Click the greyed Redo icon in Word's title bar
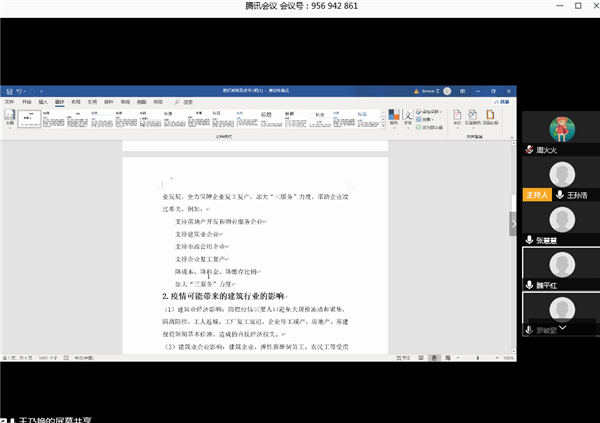This screenshot has width=600, height=423. [32, 91]
